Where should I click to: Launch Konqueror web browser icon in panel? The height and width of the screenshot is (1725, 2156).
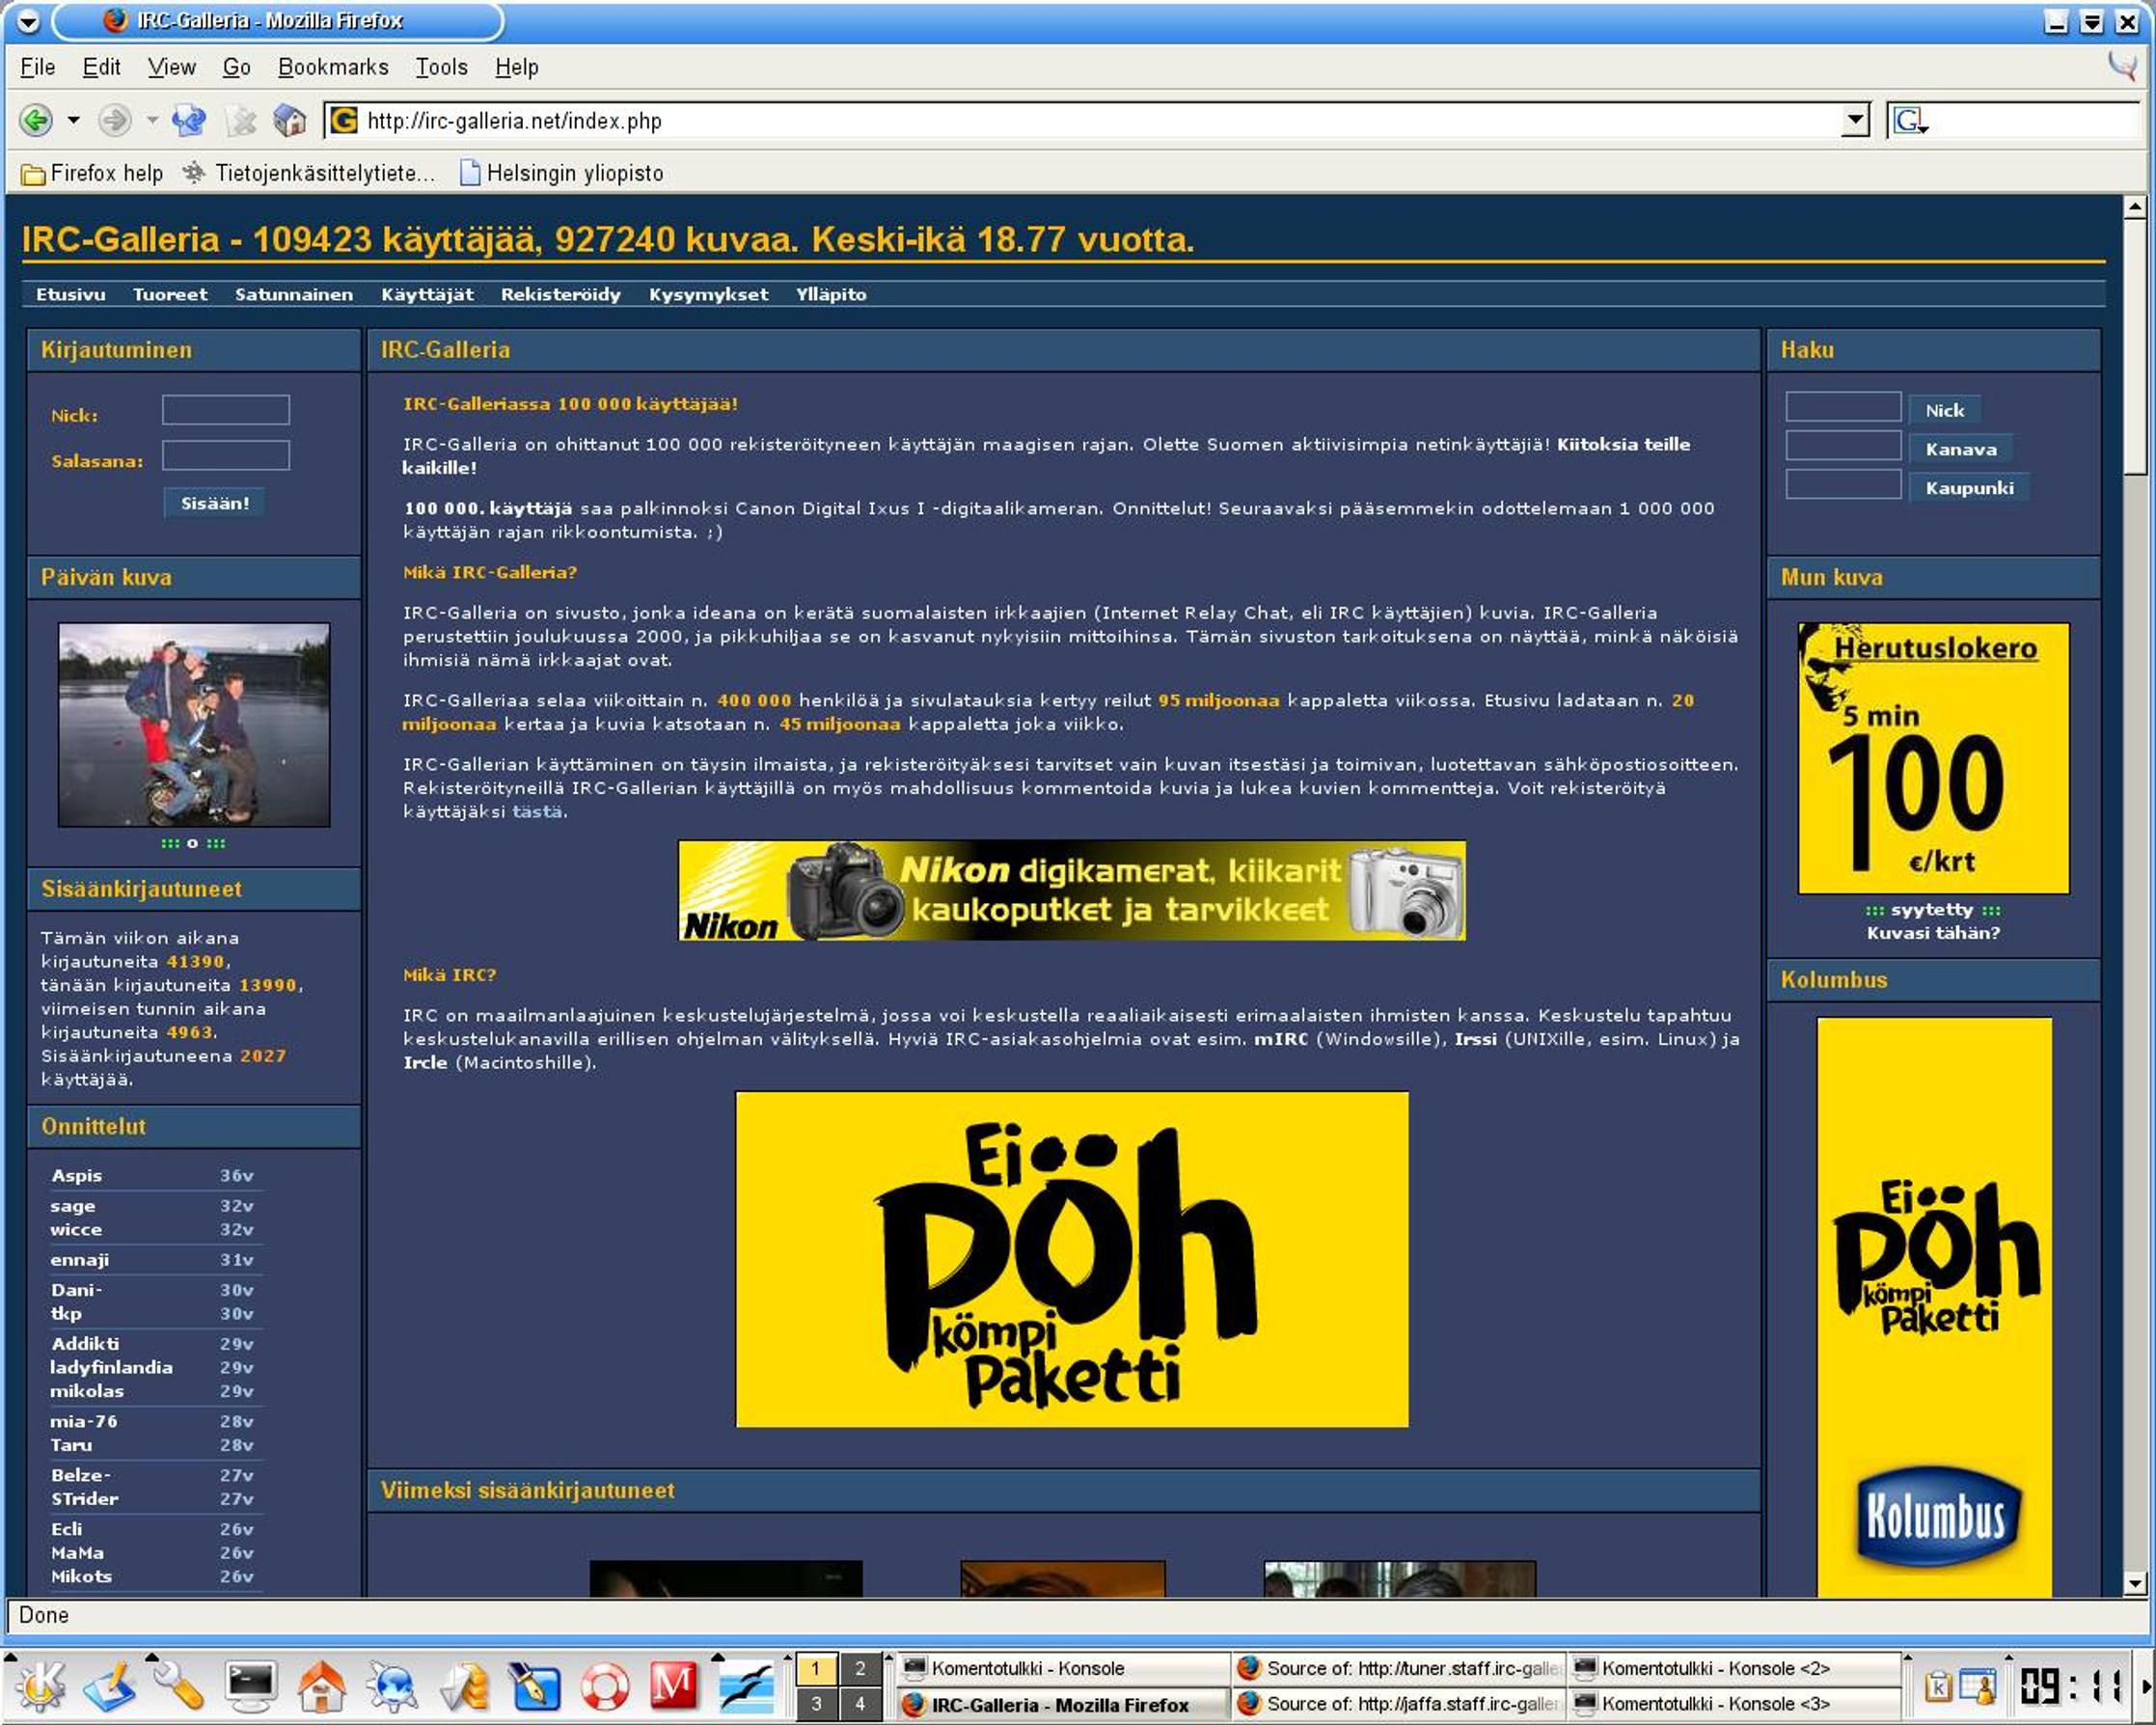tap(392, 1686)
